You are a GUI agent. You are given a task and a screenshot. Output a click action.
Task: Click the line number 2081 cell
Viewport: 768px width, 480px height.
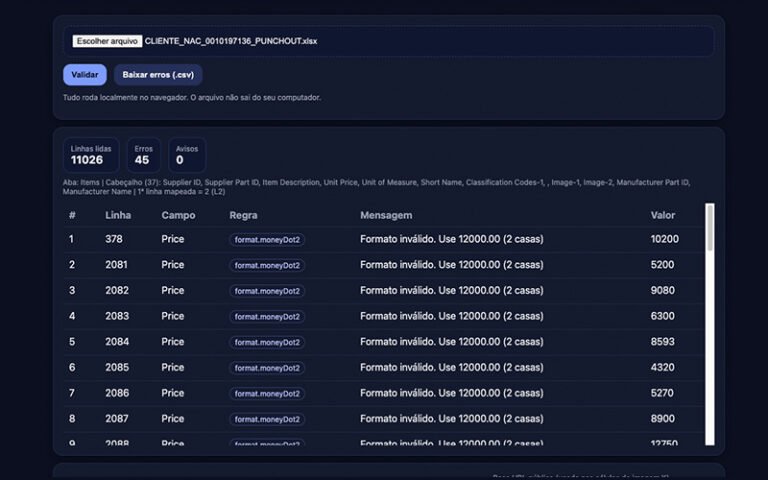pos(116,265)
